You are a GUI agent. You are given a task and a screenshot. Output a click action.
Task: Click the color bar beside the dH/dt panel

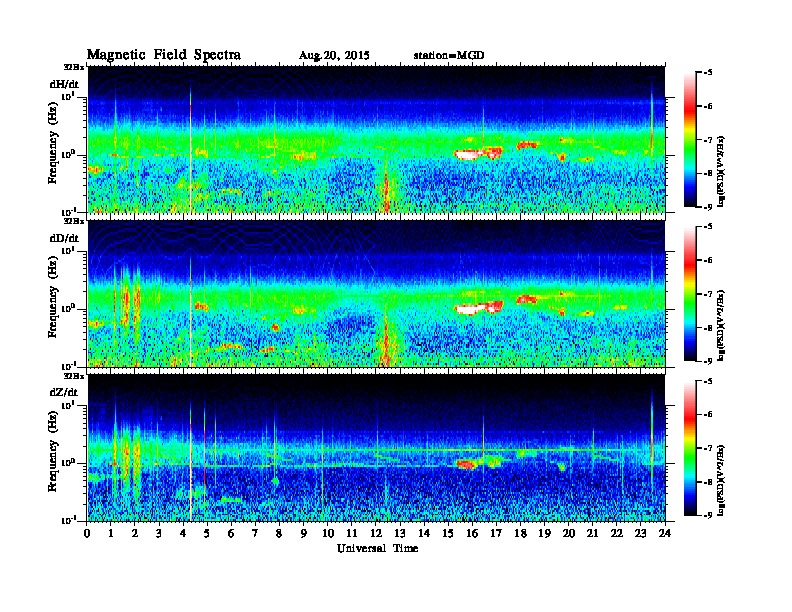click(690, 140)
